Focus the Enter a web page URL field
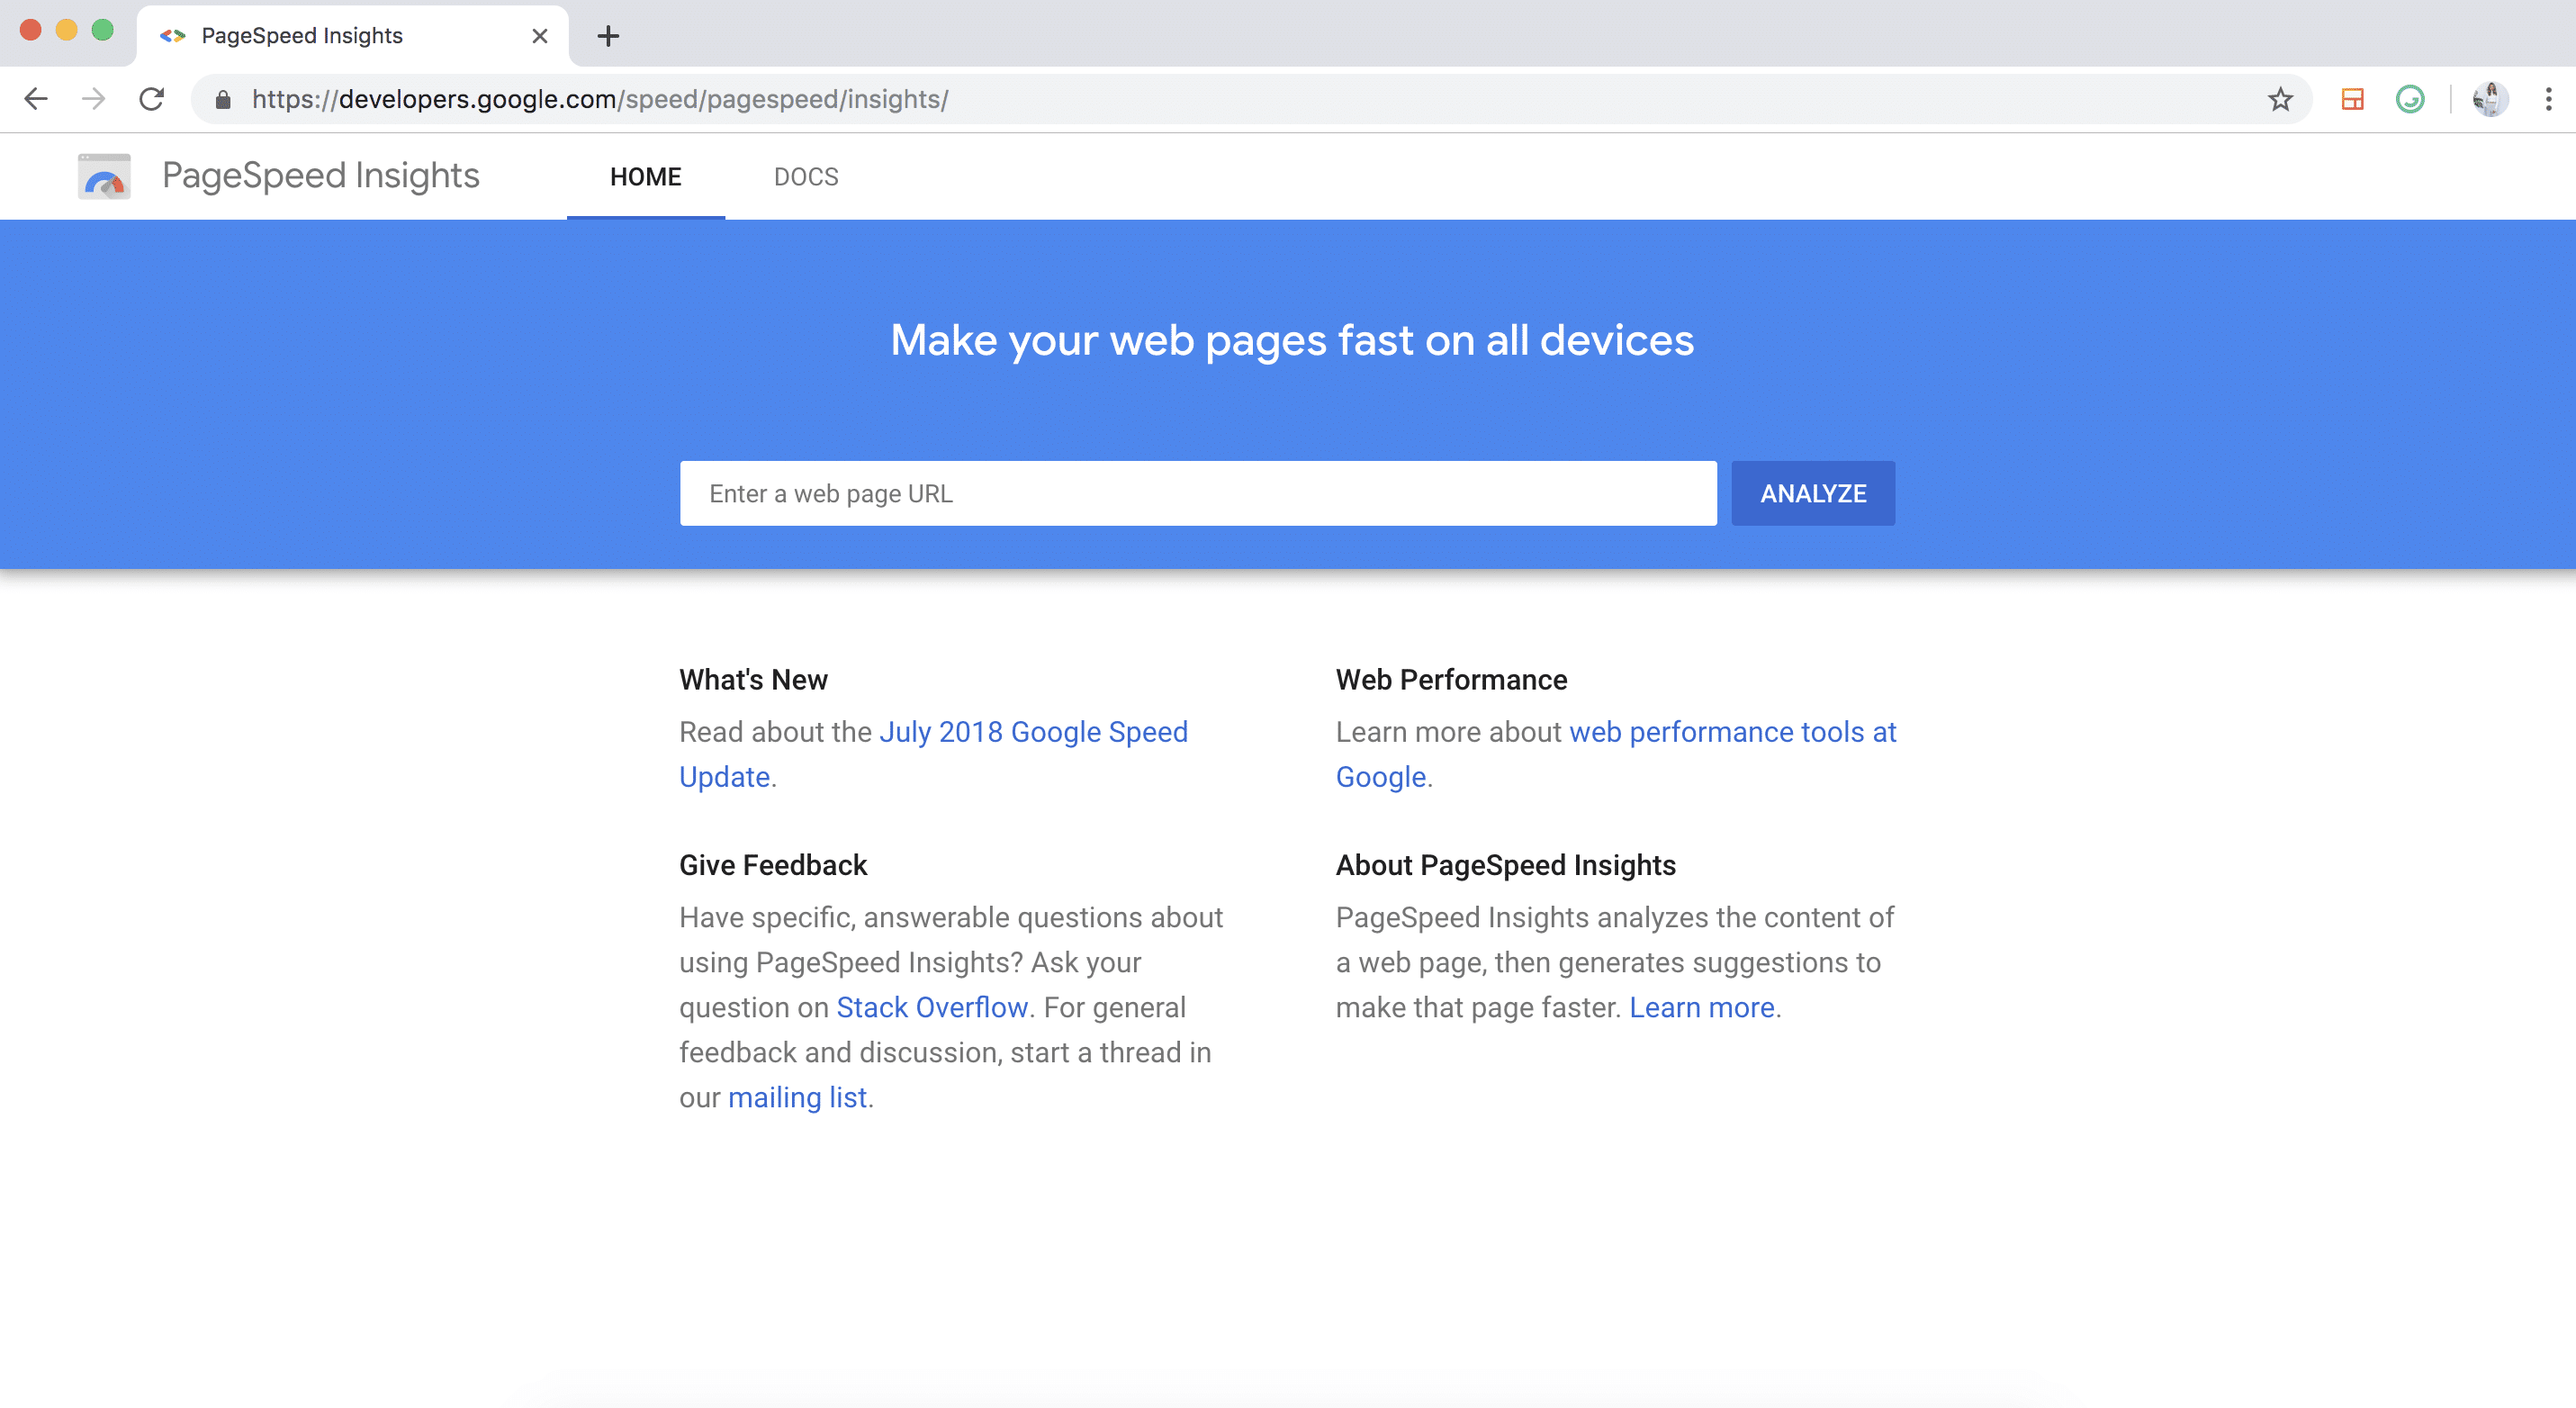Screen dimensions: 2576x1408 click(x=1198, y=493)
